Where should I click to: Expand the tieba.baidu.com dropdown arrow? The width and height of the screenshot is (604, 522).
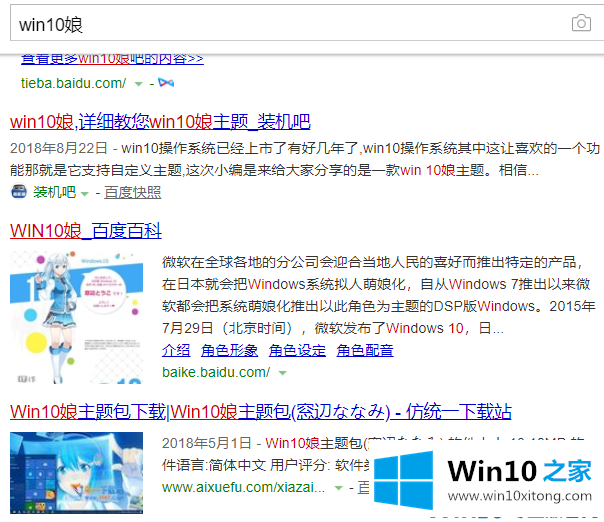click(x=139, y=84)
